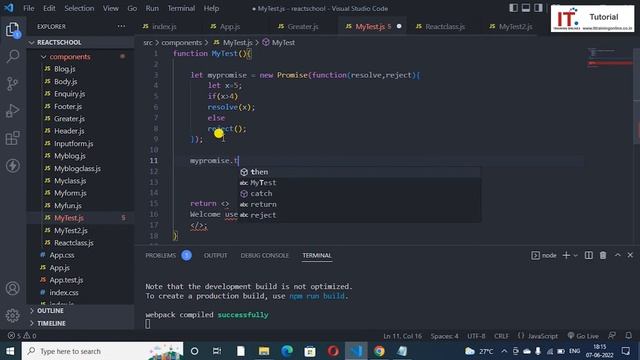This screenshot has height=360, width=640.
Task: Open the DEBUG CONSOLE panel tab
Action: click(264, 256)
